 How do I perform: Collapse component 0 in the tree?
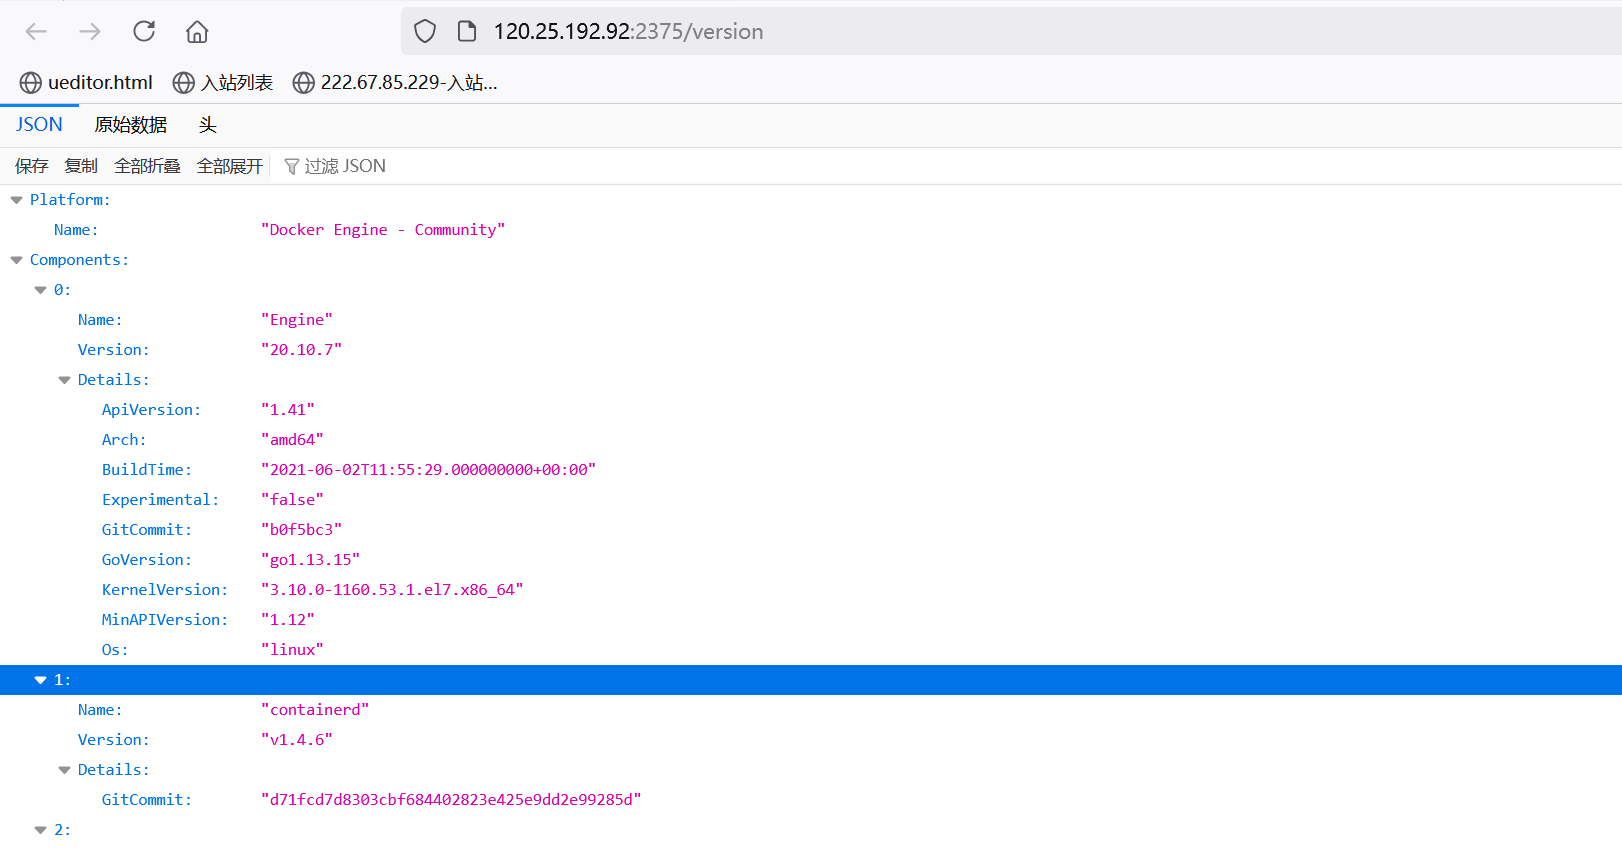(x=41, y=290)
